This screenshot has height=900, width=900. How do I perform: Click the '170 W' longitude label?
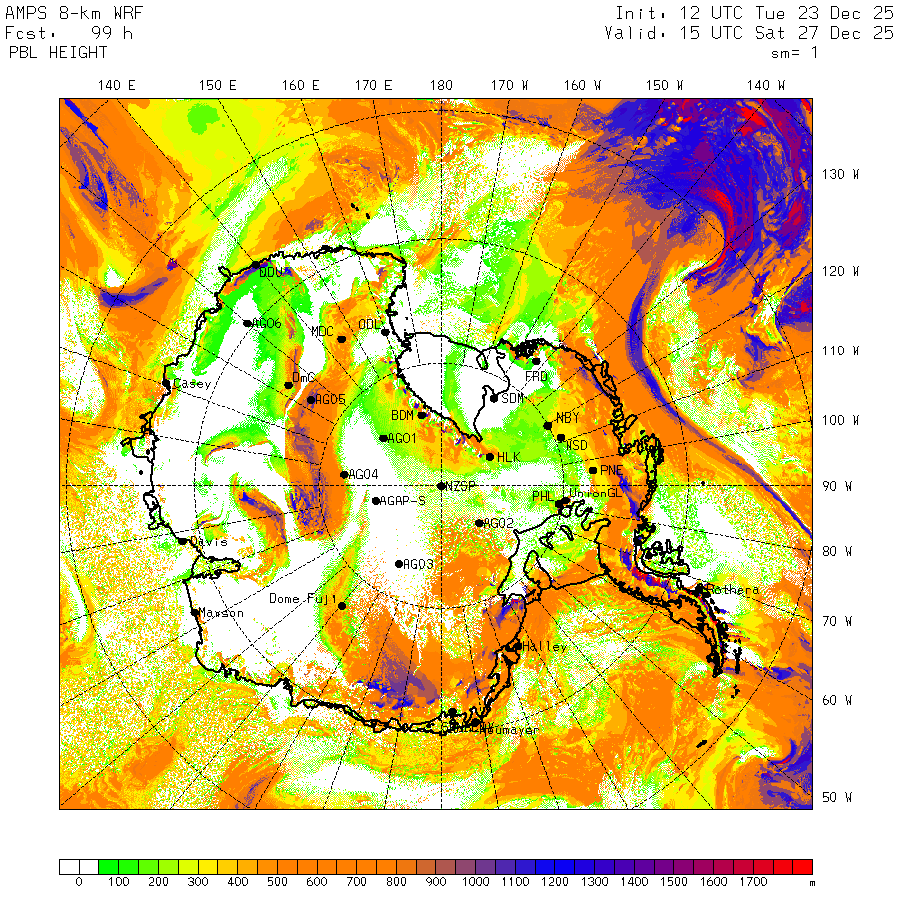click(x=509, y=86)
